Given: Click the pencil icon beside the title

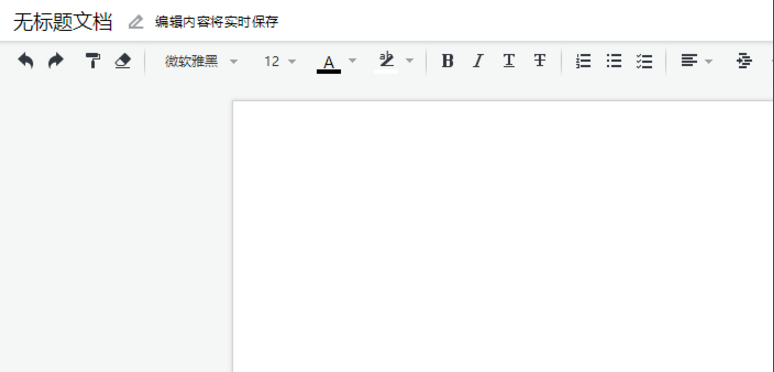Looking at the screenshot, I should 136,22.
